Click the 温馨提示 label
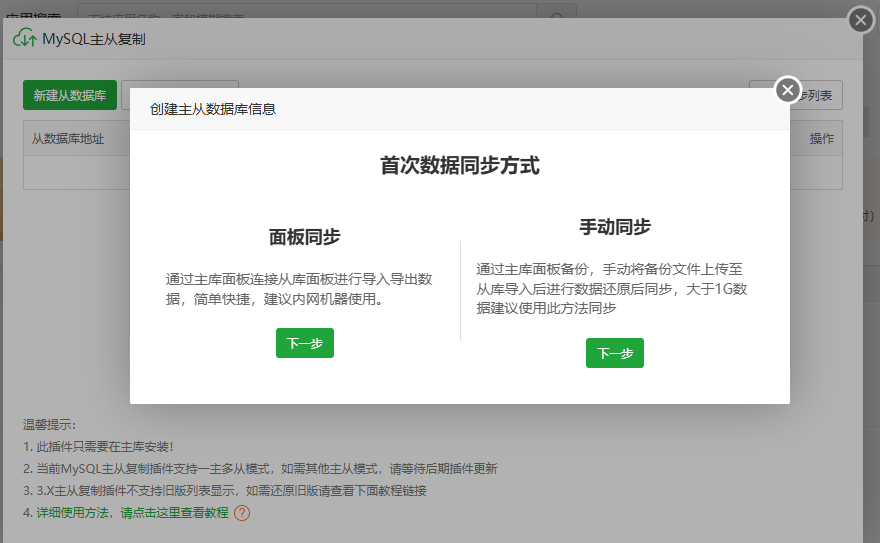880x543 pixels. tap(49, 425)
